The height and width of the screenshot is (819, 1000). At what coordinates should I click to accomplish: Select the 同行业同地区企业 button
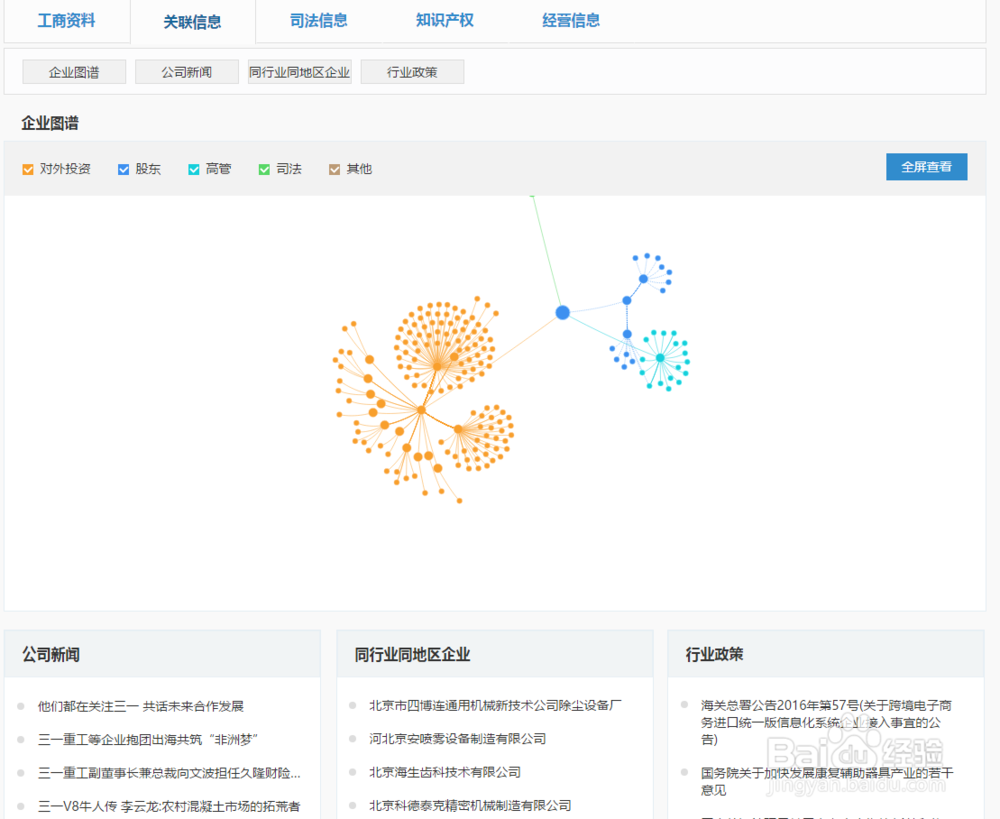[299, 71]
